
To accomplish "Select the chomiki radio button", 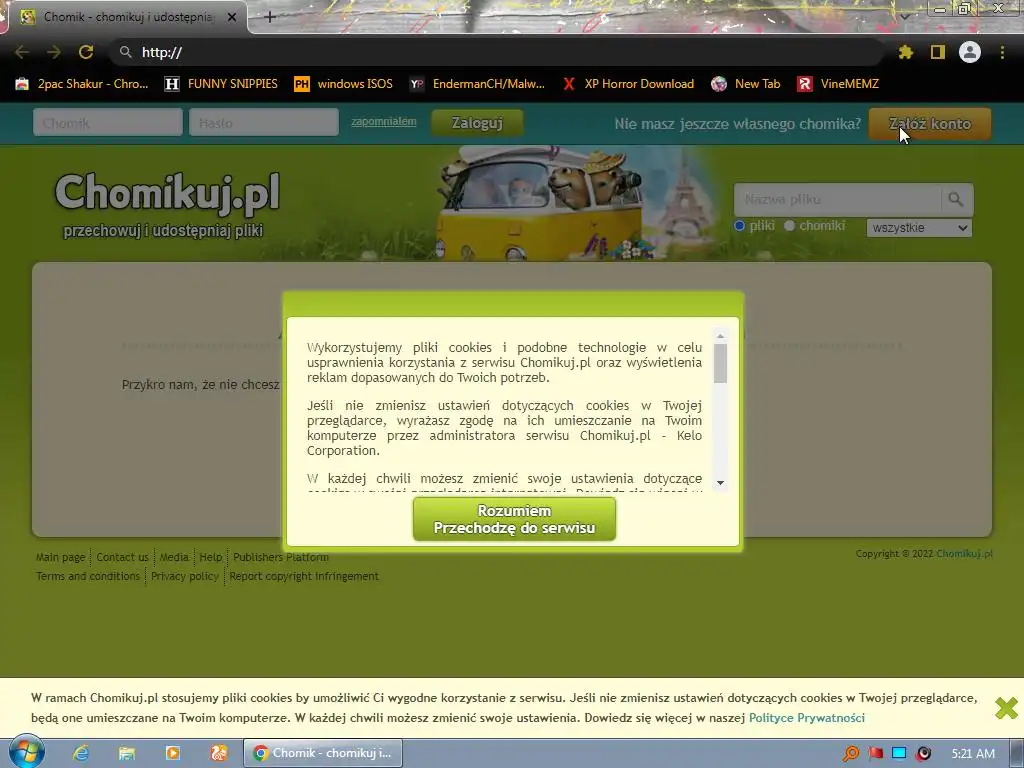I will (x=790, y=226).
